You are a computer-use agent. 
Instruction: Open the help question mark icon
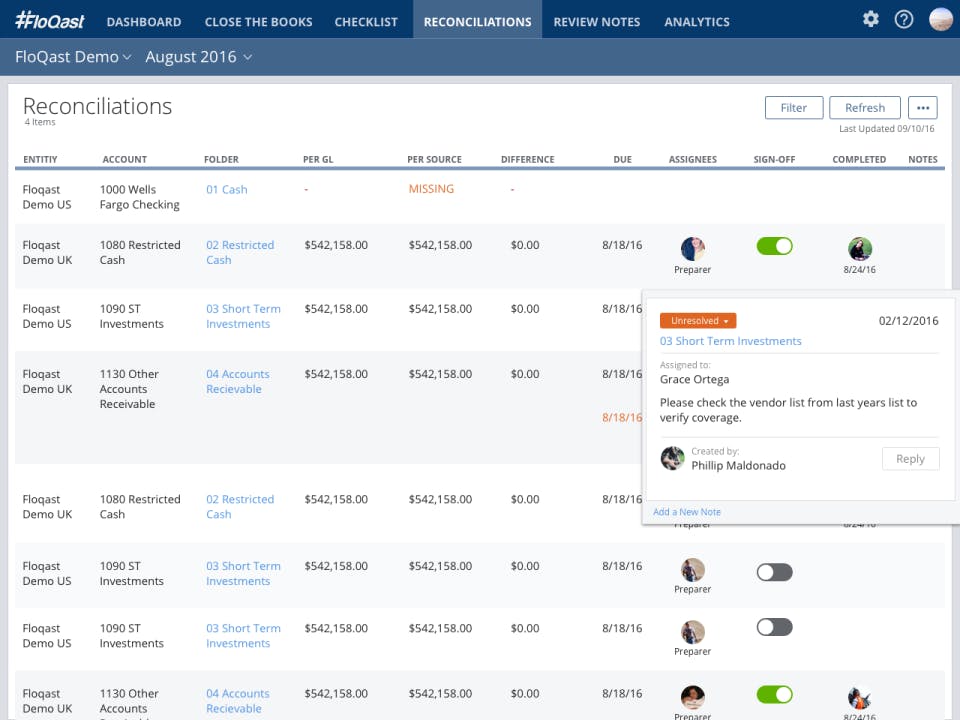(903, 19)
